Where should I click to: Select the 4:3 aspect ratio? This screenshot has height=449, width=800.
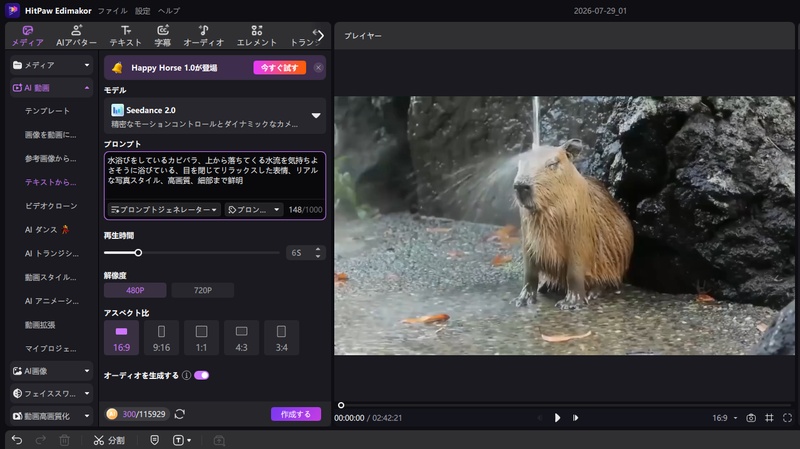point(241,338)
